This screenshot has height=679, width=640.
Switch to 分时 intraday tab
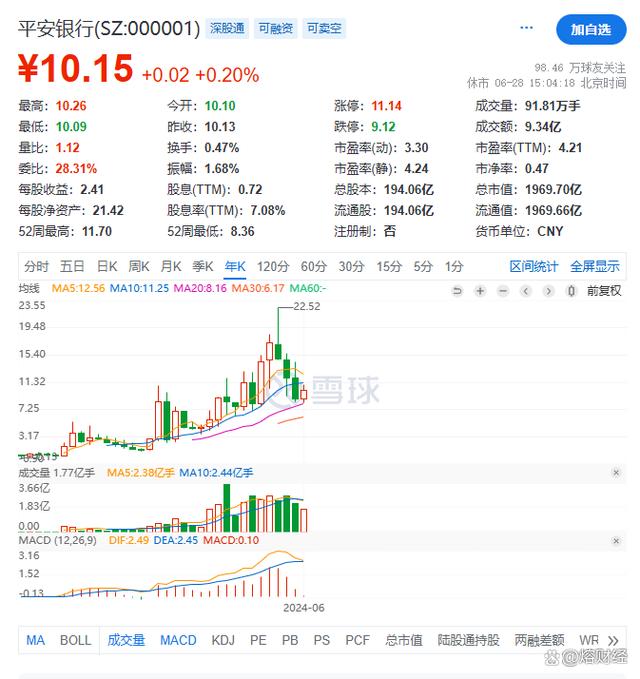36,266
